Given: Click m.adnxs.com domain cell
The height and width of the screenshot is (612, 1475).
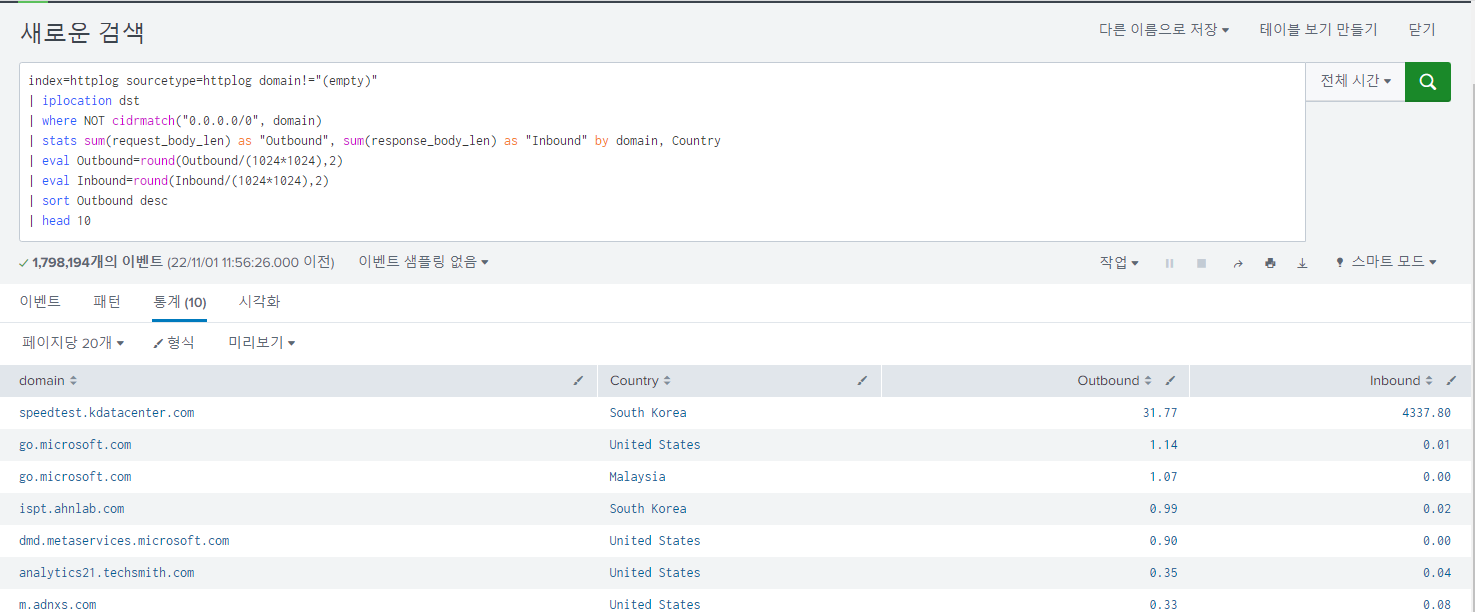Looking at the screenshot, I should click(58, 604).
